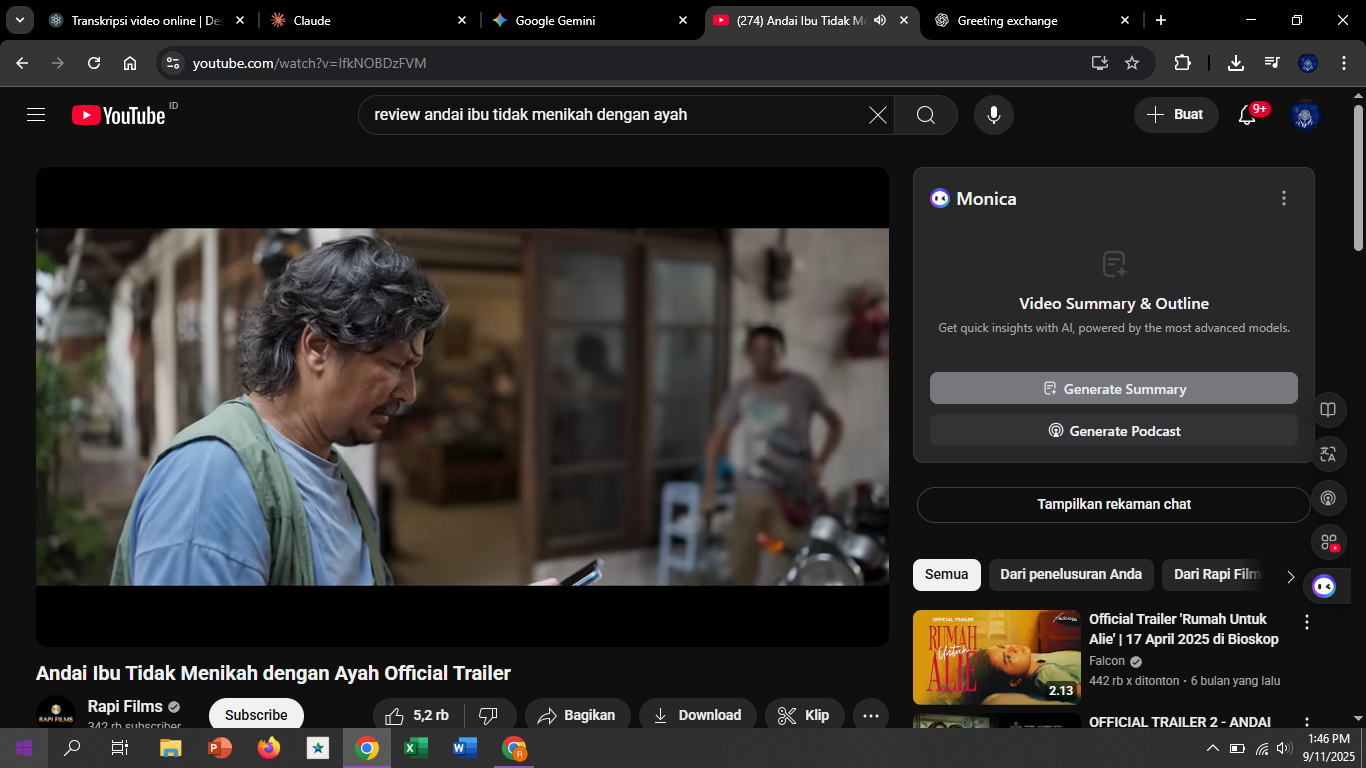Open Chrome downloads
1366x768 pixels.
[1236, 63]
